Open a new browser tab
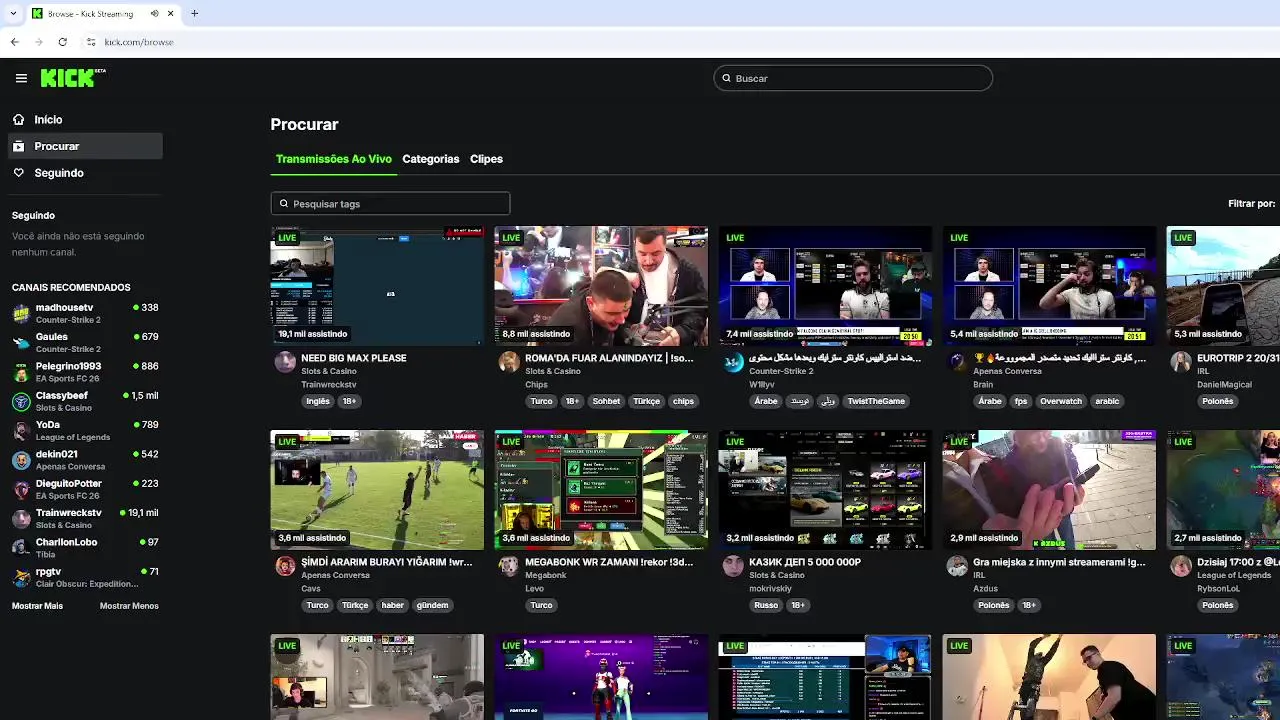Image resolution: width=1280 pixels, height=720 pixels. click(194, 14)
